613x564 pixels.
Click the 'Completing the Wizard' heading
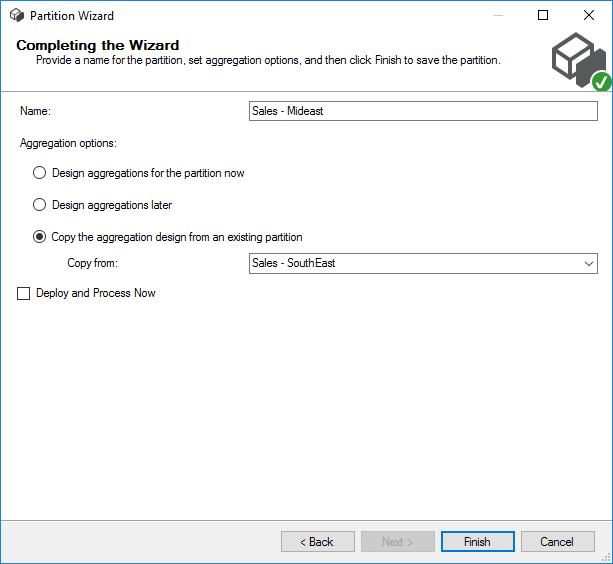[x=98, y=45]
